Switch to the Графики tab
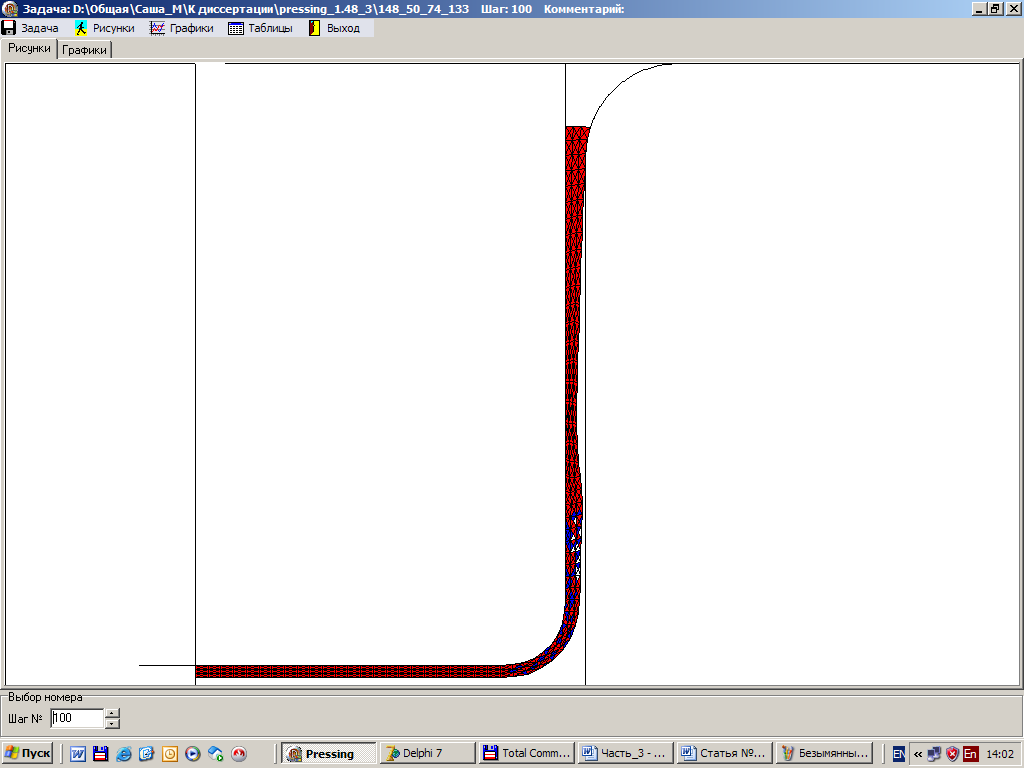The image size is (1024, 768). coord(85,50)
